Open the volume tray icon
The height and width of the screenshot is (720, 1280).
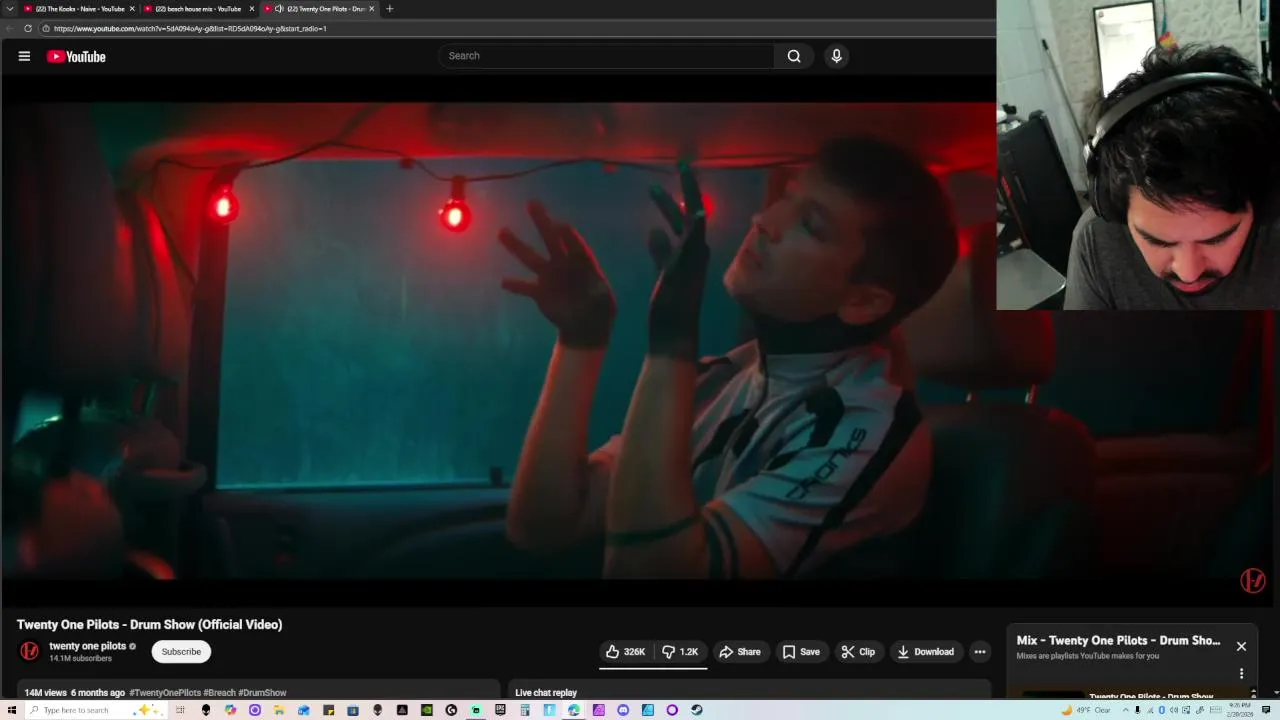pyautogui.click(x=1174, y=710)
